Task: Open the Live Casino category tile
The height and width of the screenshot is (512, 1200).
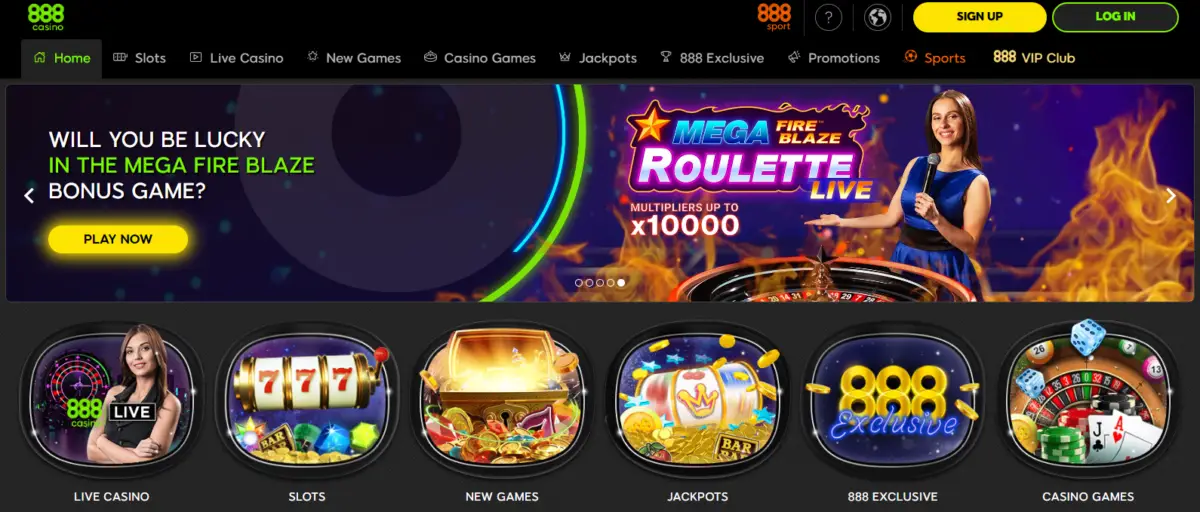Action: (x=112, y=401)
